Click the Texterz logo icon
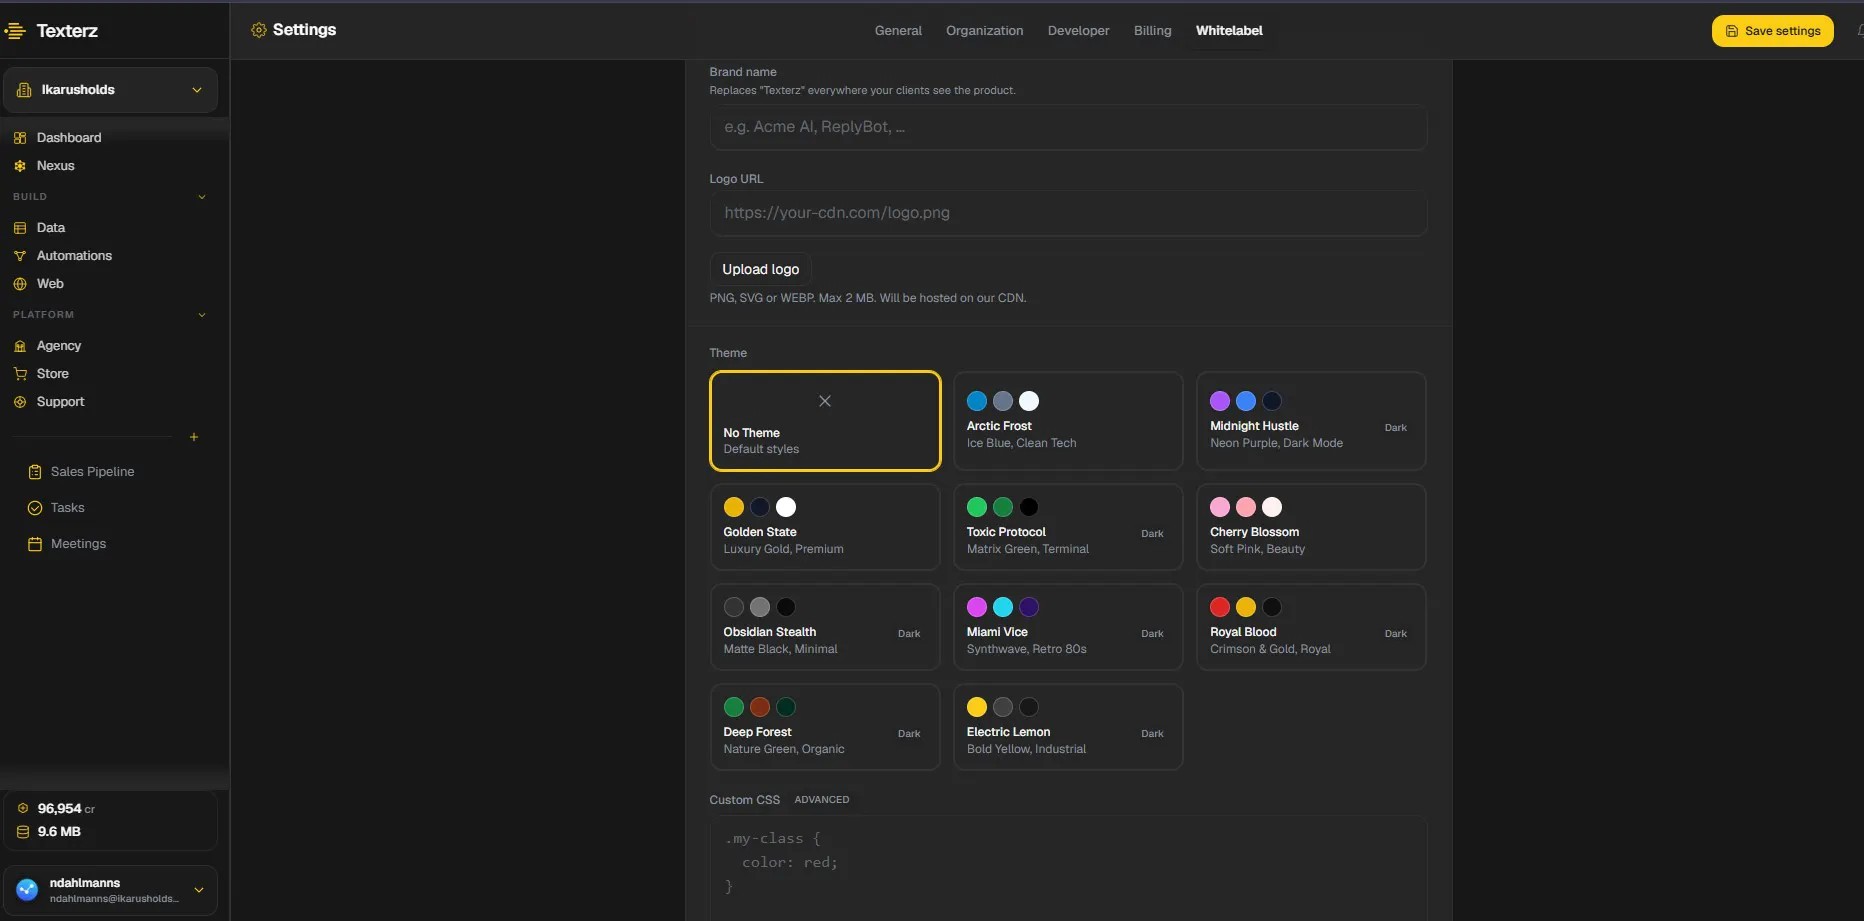 [15, 31]
